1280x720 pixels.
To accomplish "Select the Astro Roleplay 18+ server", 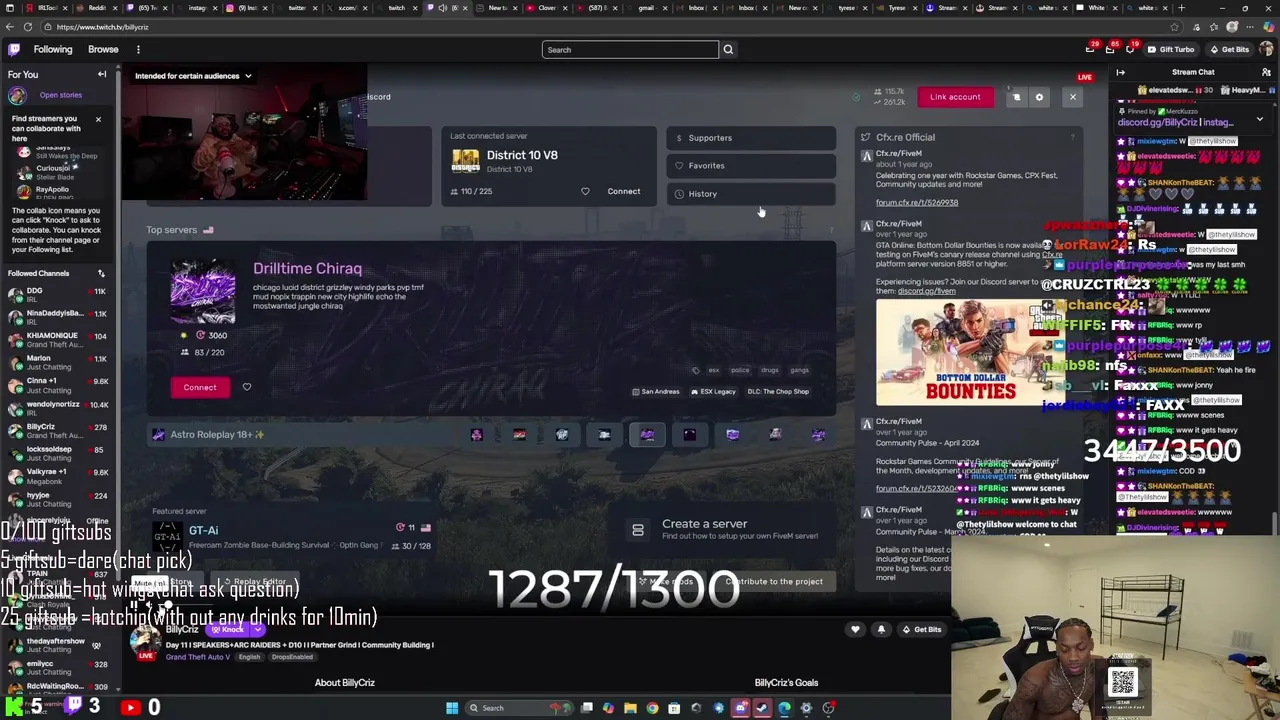I will (216, 434).
